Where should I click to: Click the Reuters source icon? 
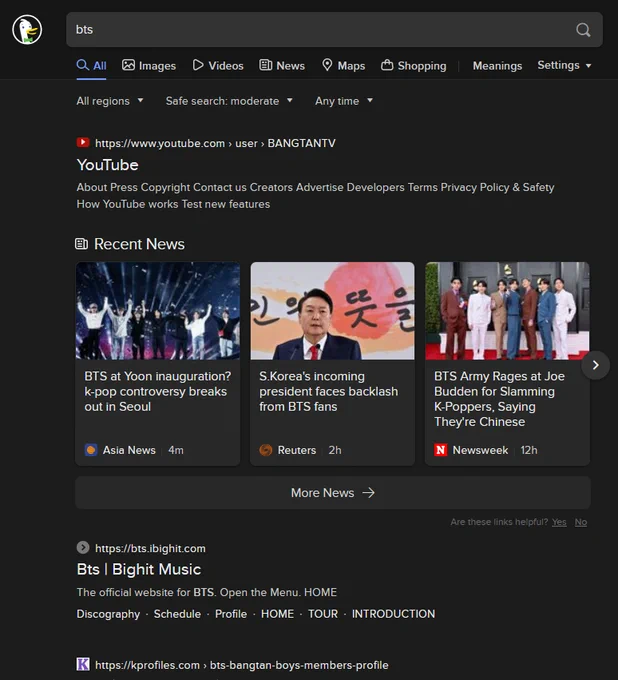point(265,450)
